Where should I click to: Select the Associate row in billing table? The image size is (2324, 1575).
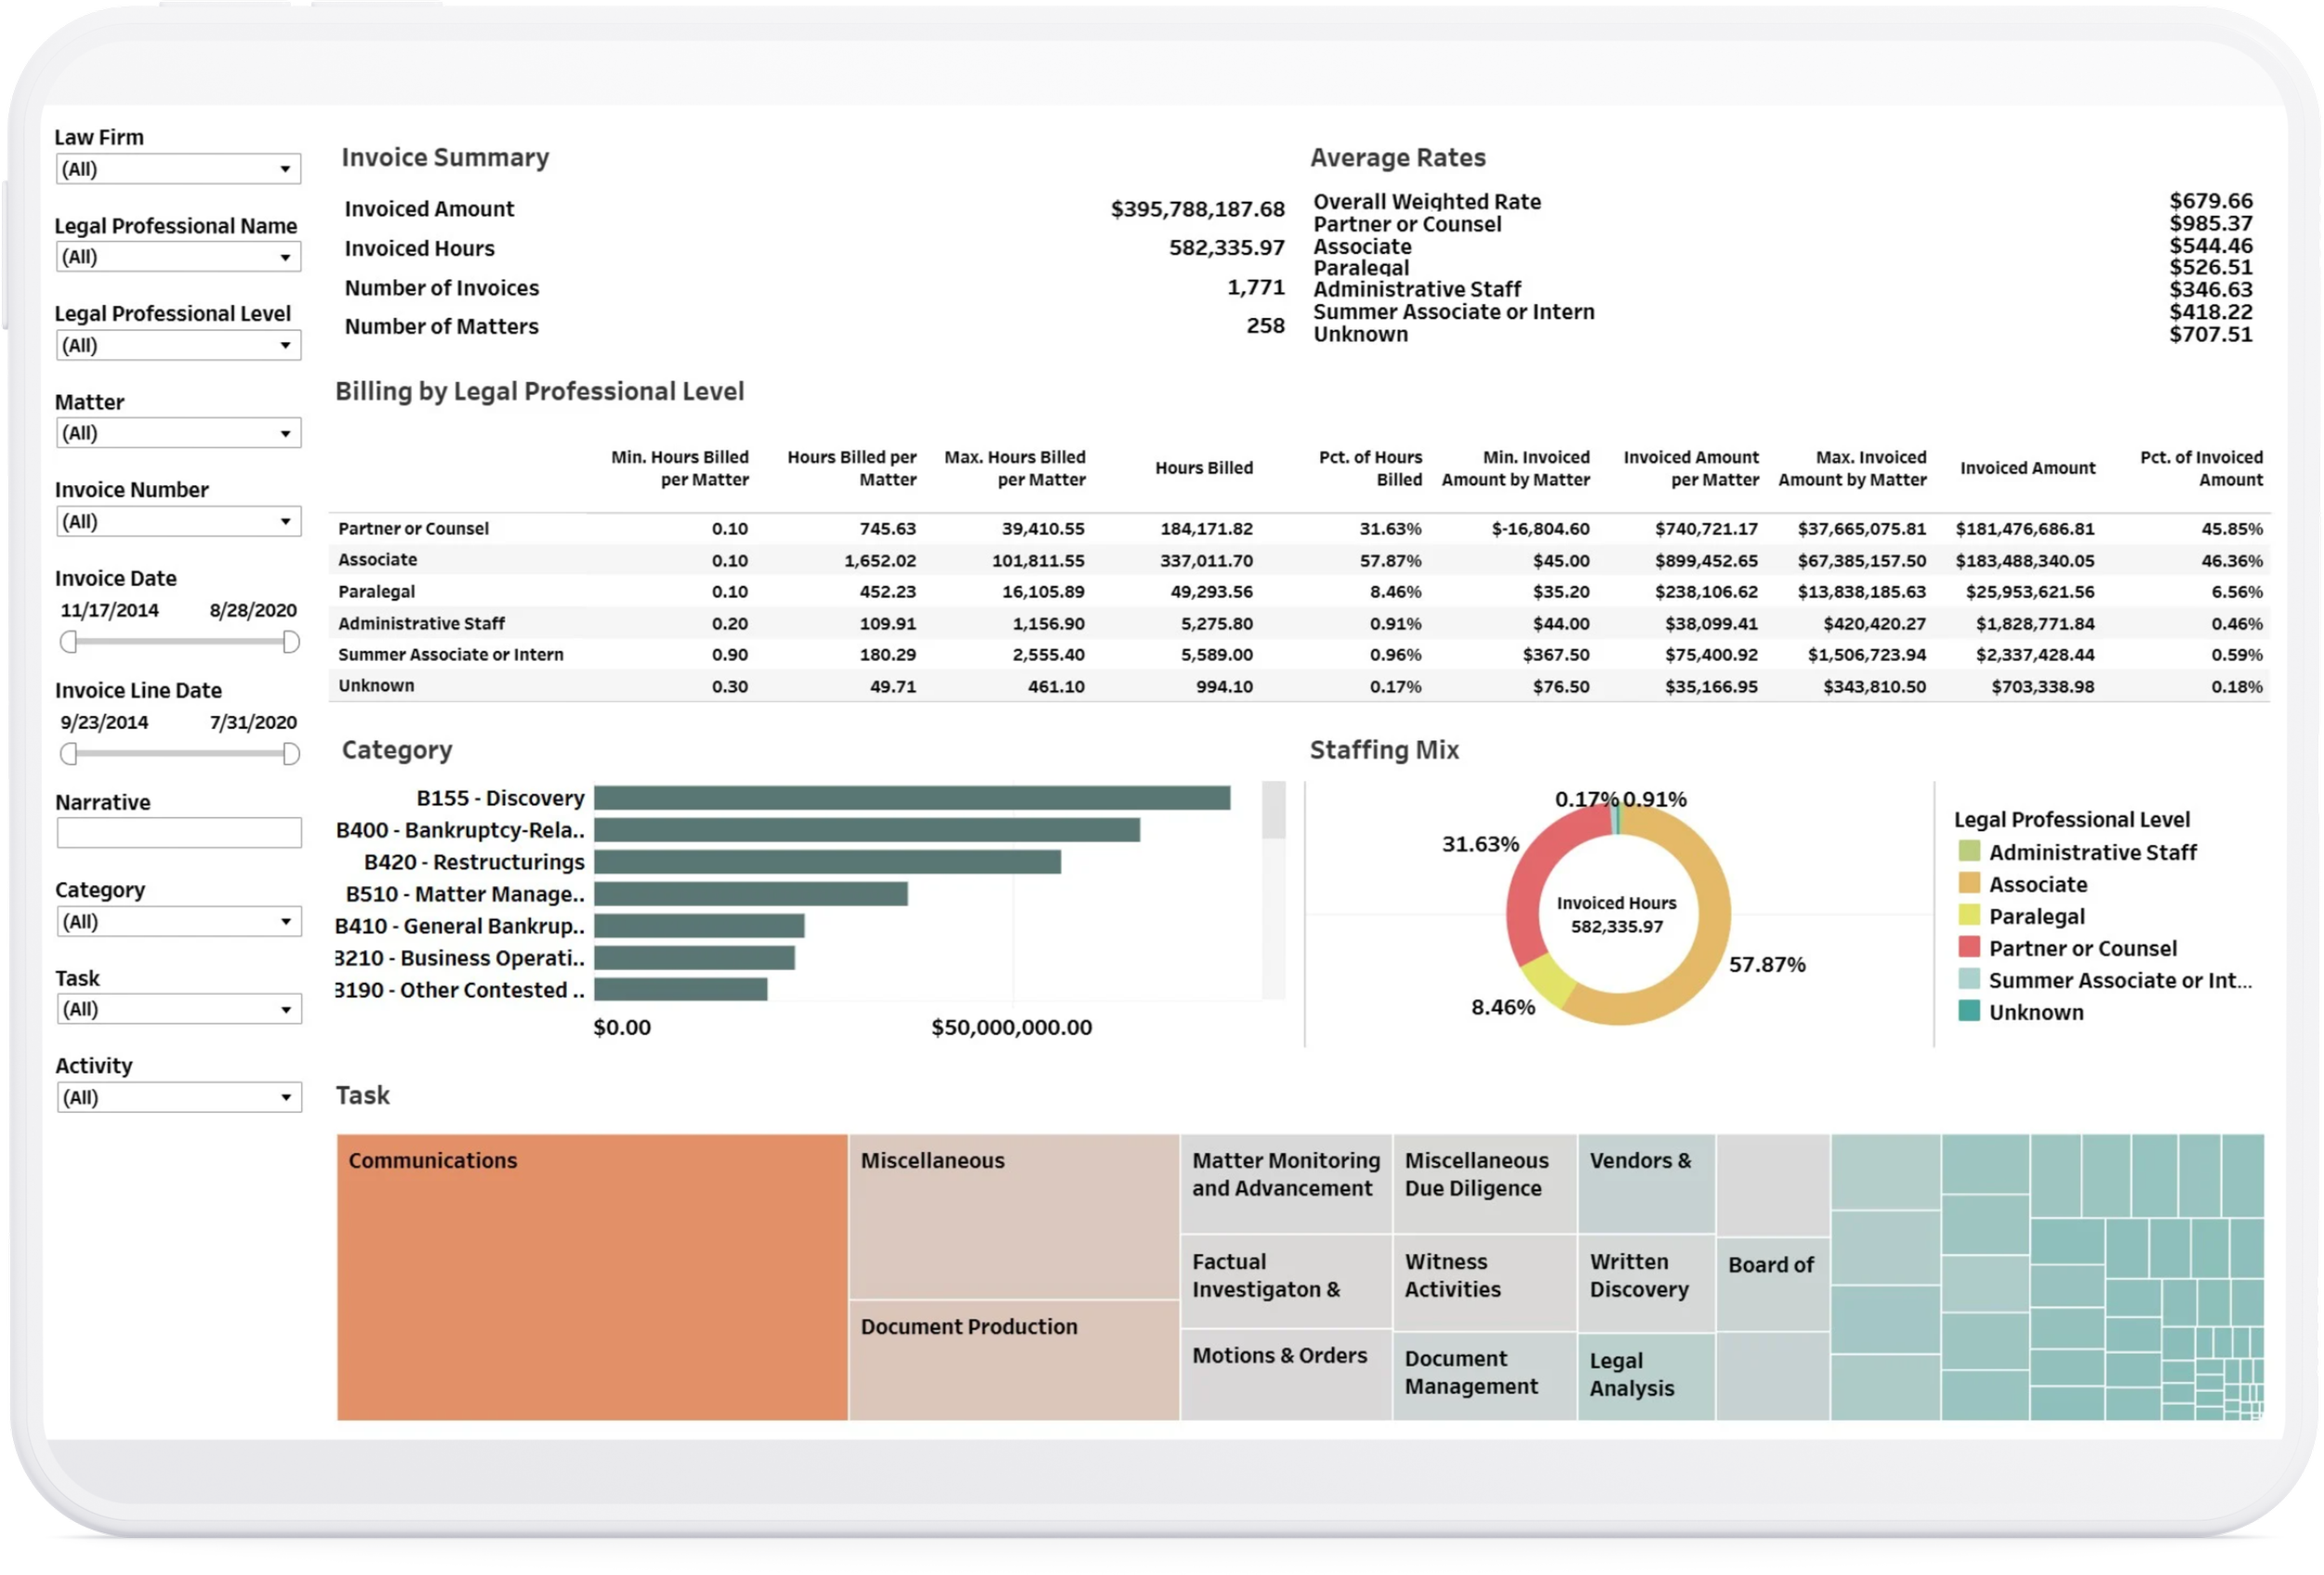[x=378, y=560]
